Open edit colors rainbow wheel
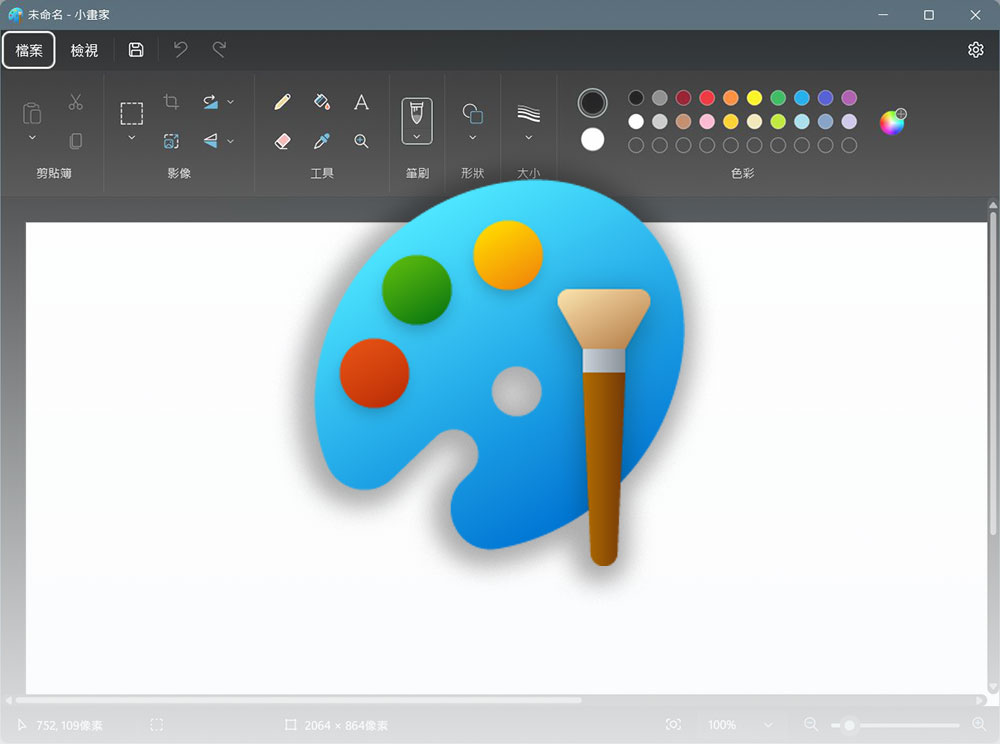The image size is (1000, 744). pyautogui.click(x=892, y=122)
